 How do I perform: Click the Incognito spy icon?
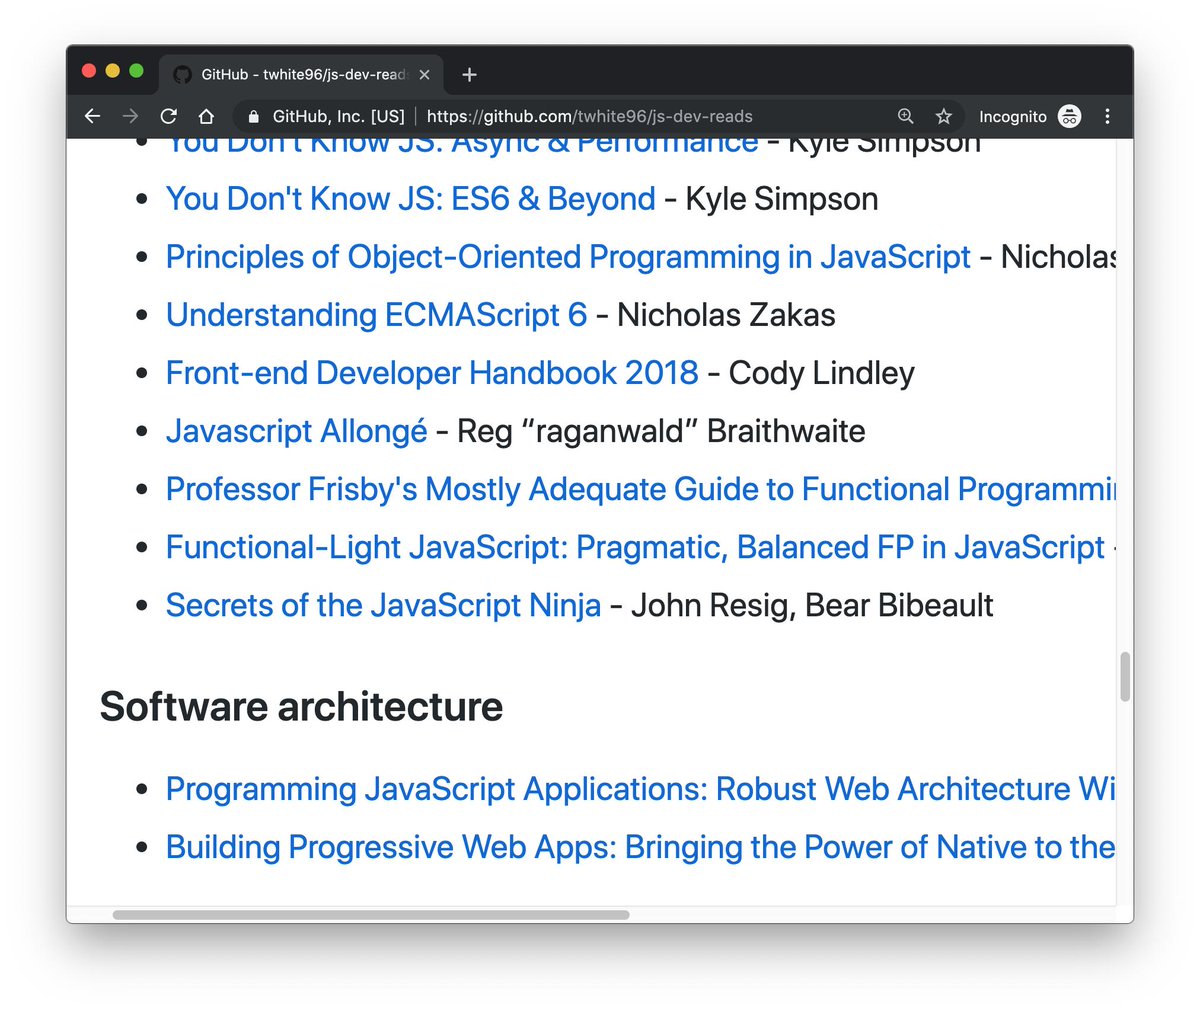tap(1070, 116)
